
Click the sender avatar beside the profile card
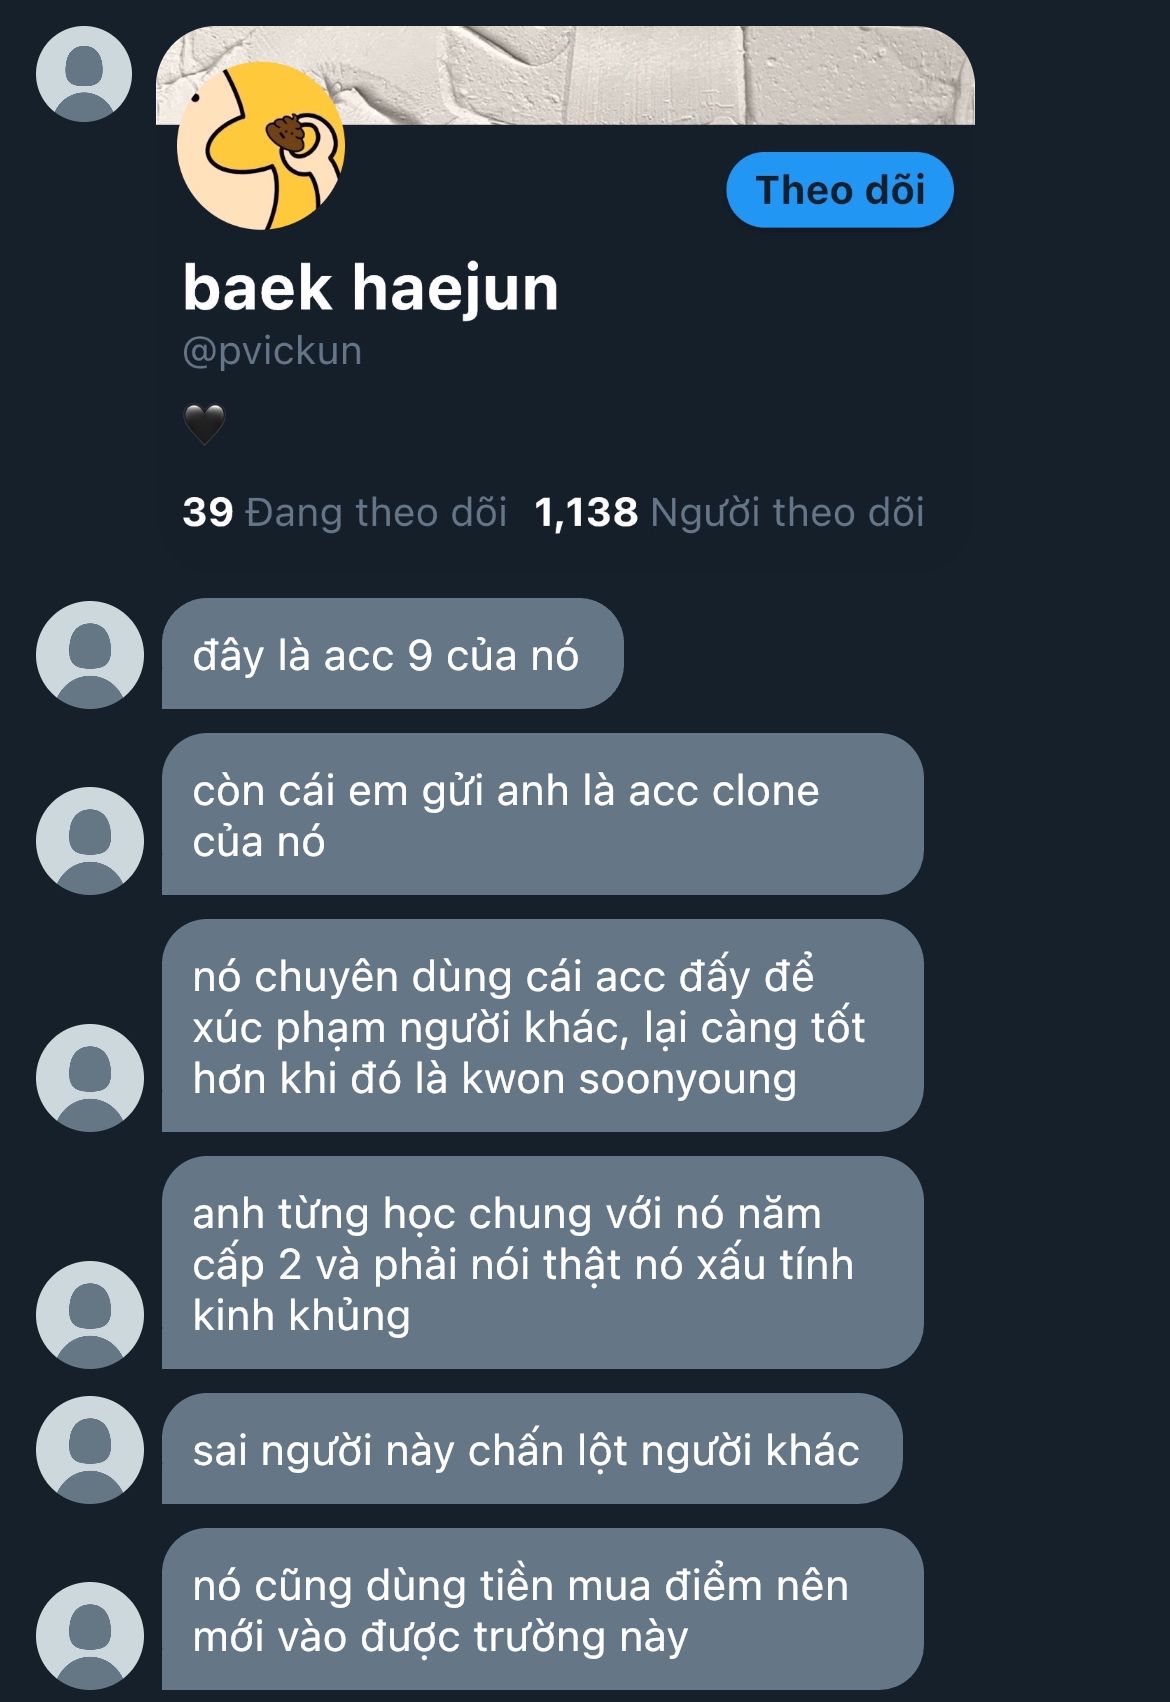point(84,74)
